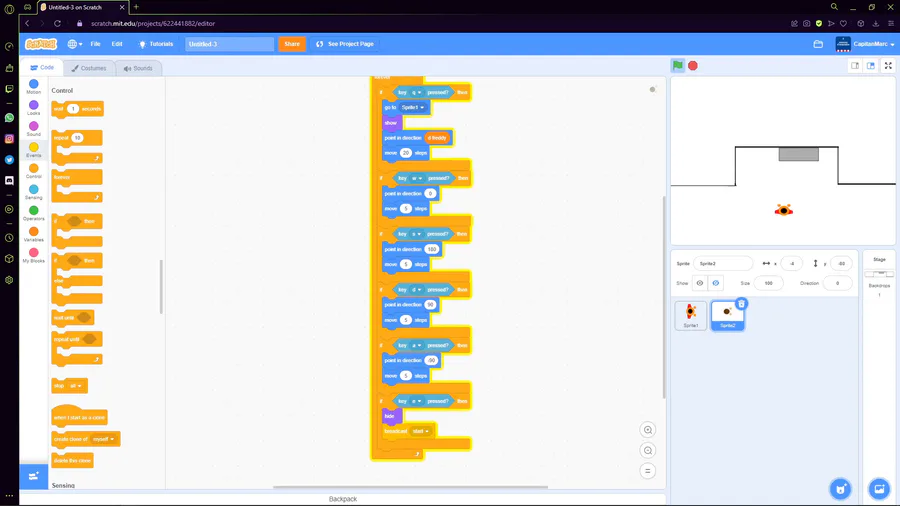Viewport: 900px width, 506px height.
Task: Select the Events block category
Action: [33, 150]
